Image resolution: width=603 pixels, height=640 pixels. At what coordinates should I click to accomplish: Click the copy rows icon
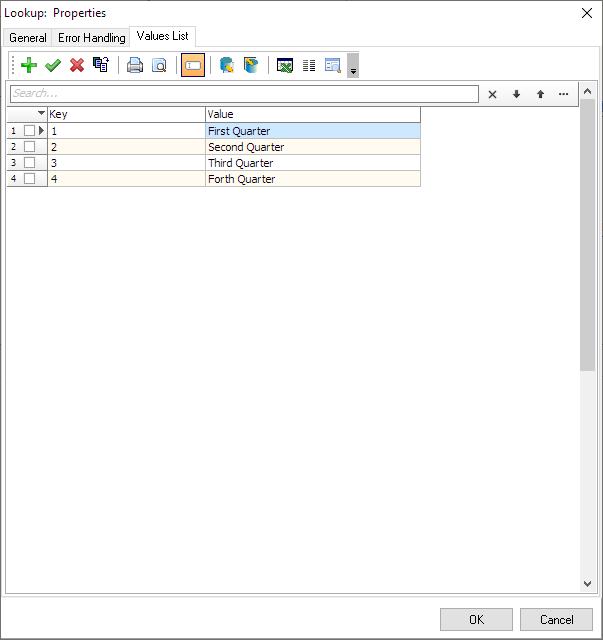tap(101, 65)
